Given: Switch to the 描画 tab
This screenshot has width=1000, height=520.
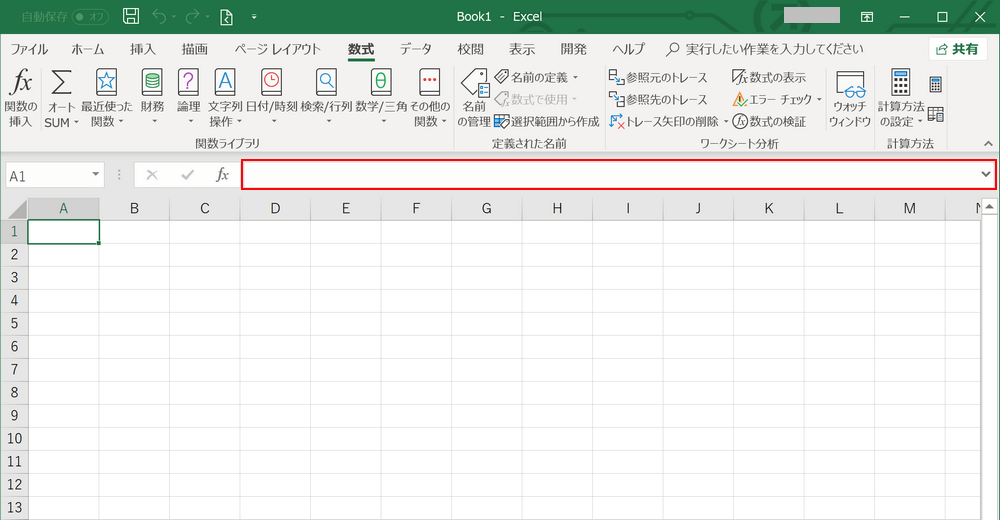Looking at the screenshot, I should [195, 49].
